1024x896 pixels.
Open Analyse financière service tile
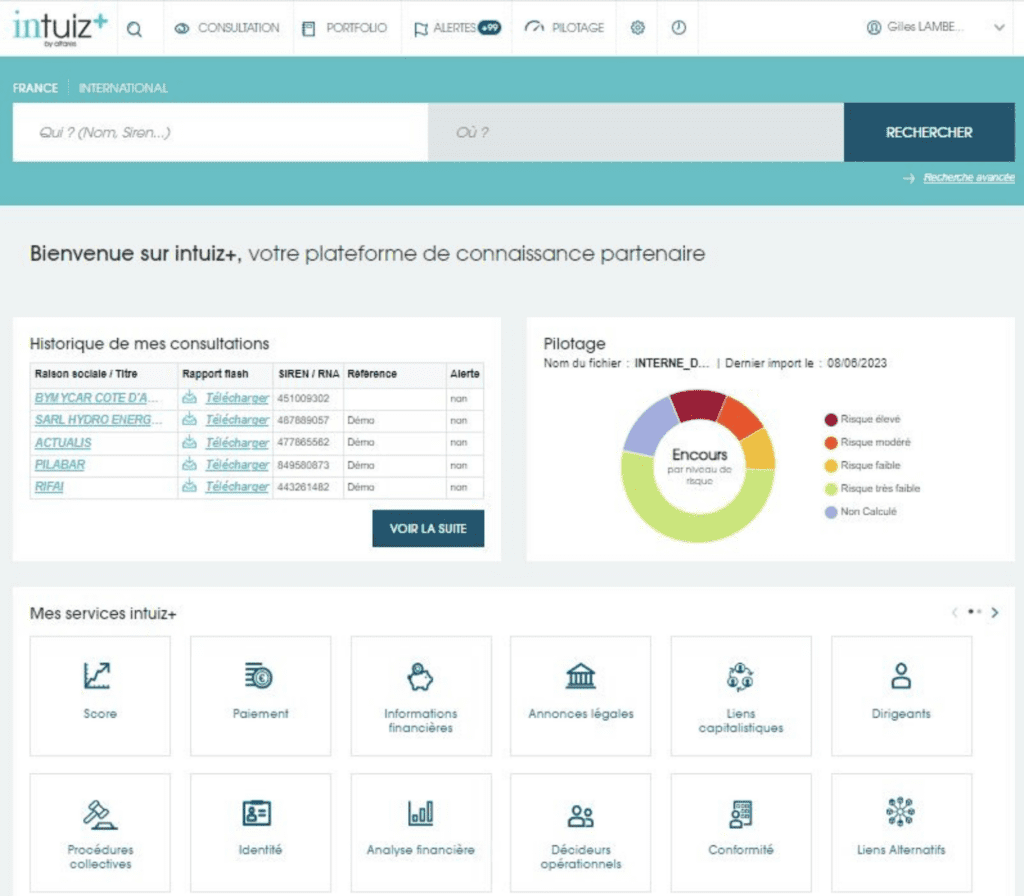(x=421, y=833)
